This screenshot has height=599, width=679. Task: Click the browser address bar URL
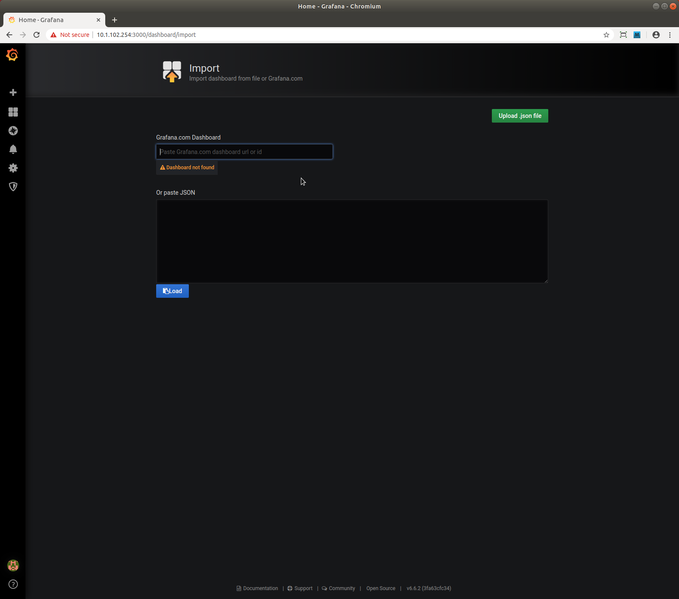pos(146,35)
